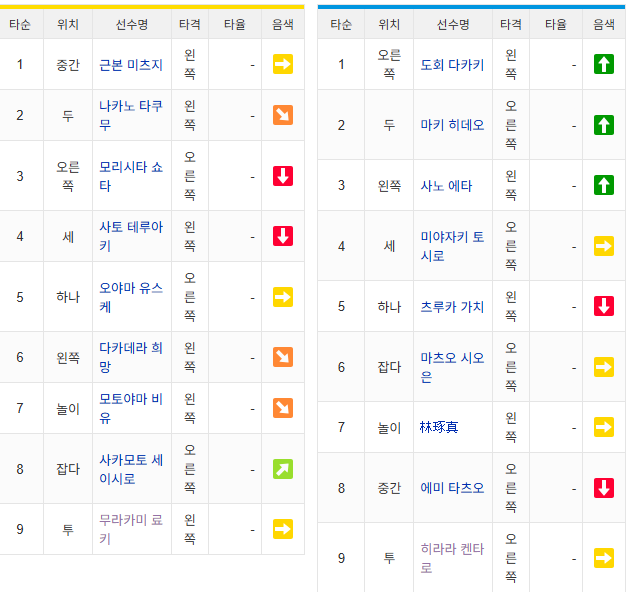Click the 음색 header in the left table
The height and width of the screenshot is (592, 632).
point(283,25)
